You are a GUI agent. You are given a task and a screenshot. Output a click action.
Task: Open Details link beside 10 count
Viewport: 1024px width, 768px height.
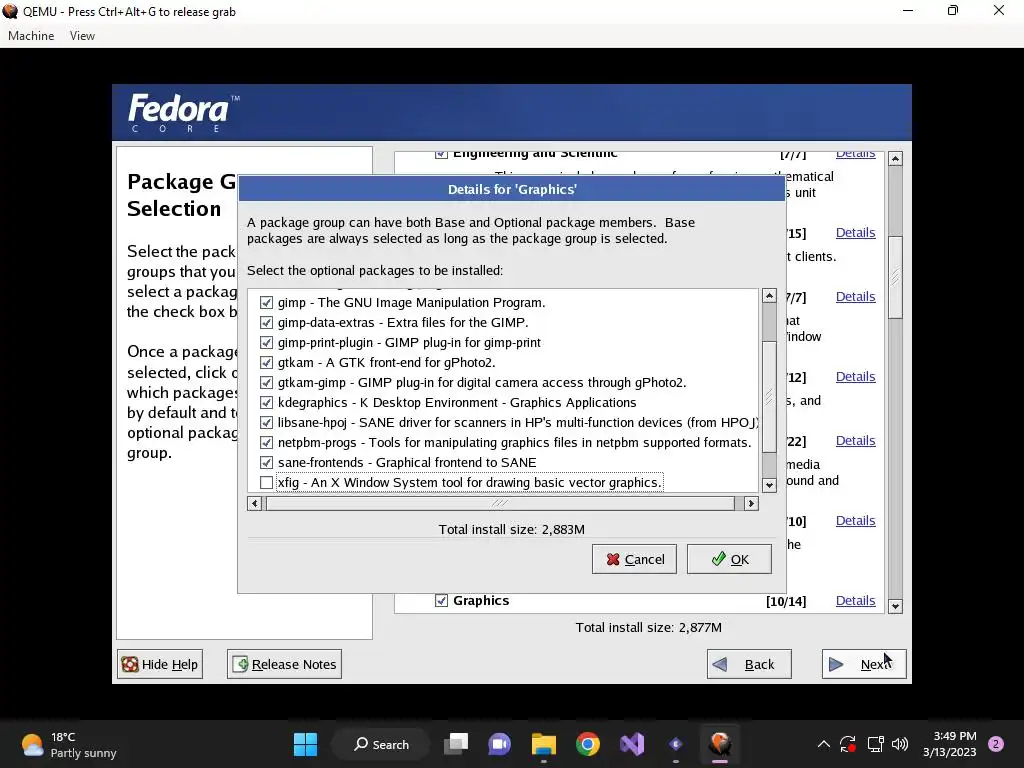point(856,520)
